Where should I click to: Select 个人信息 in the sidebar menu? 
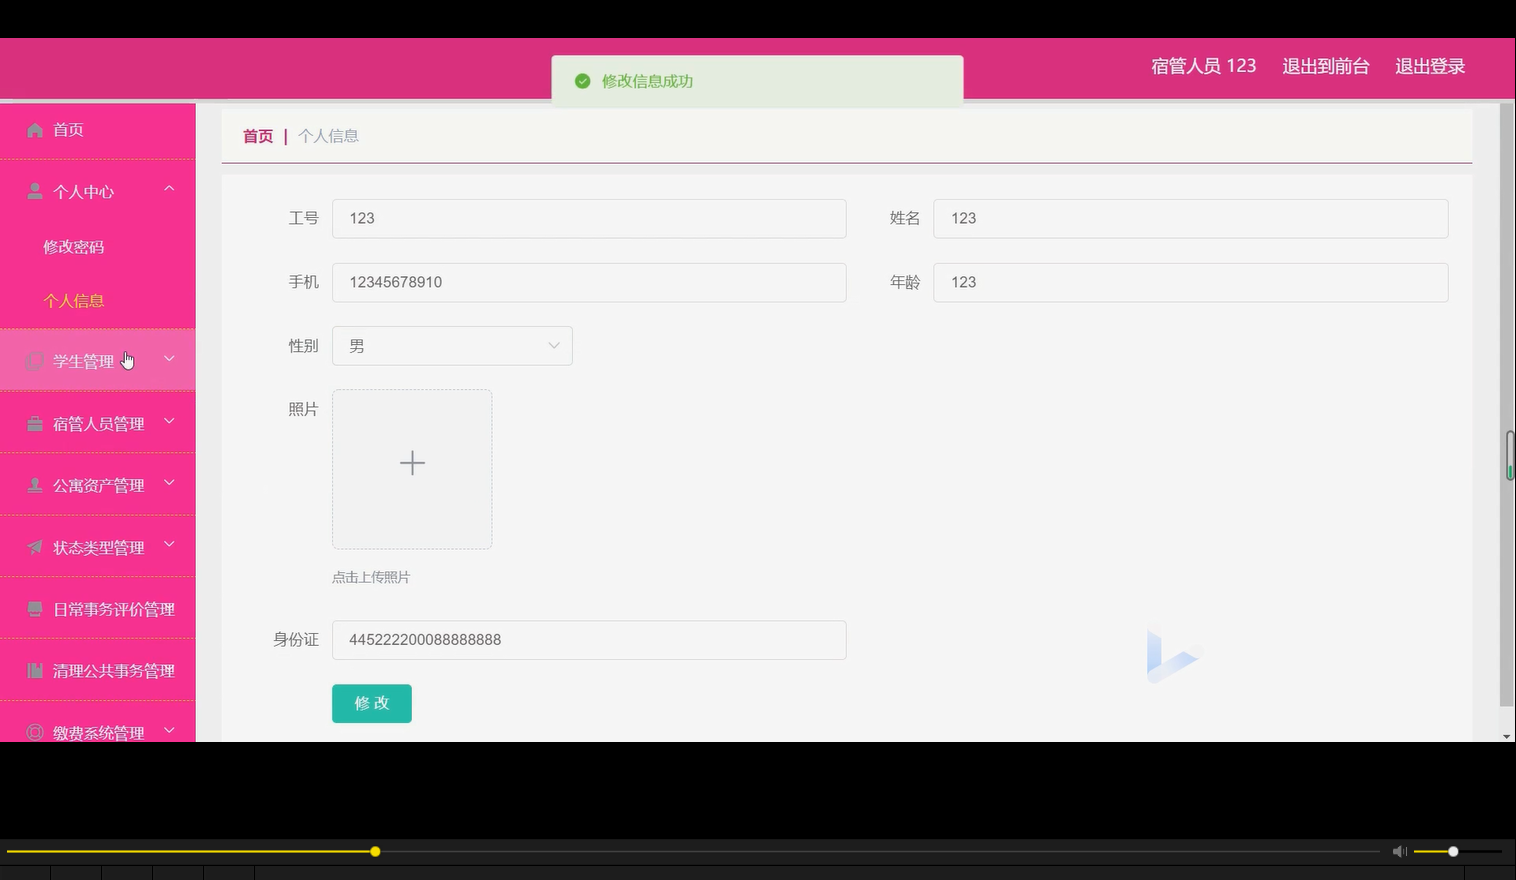(74, 300)
